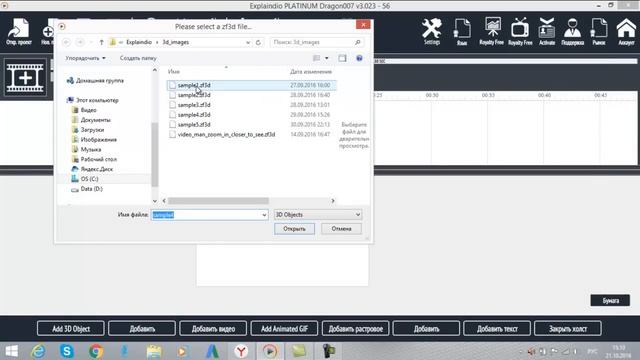Click the 00:40 mark on the timeline
The width and height of the screenshot is (640, 360).
[544, 95]
